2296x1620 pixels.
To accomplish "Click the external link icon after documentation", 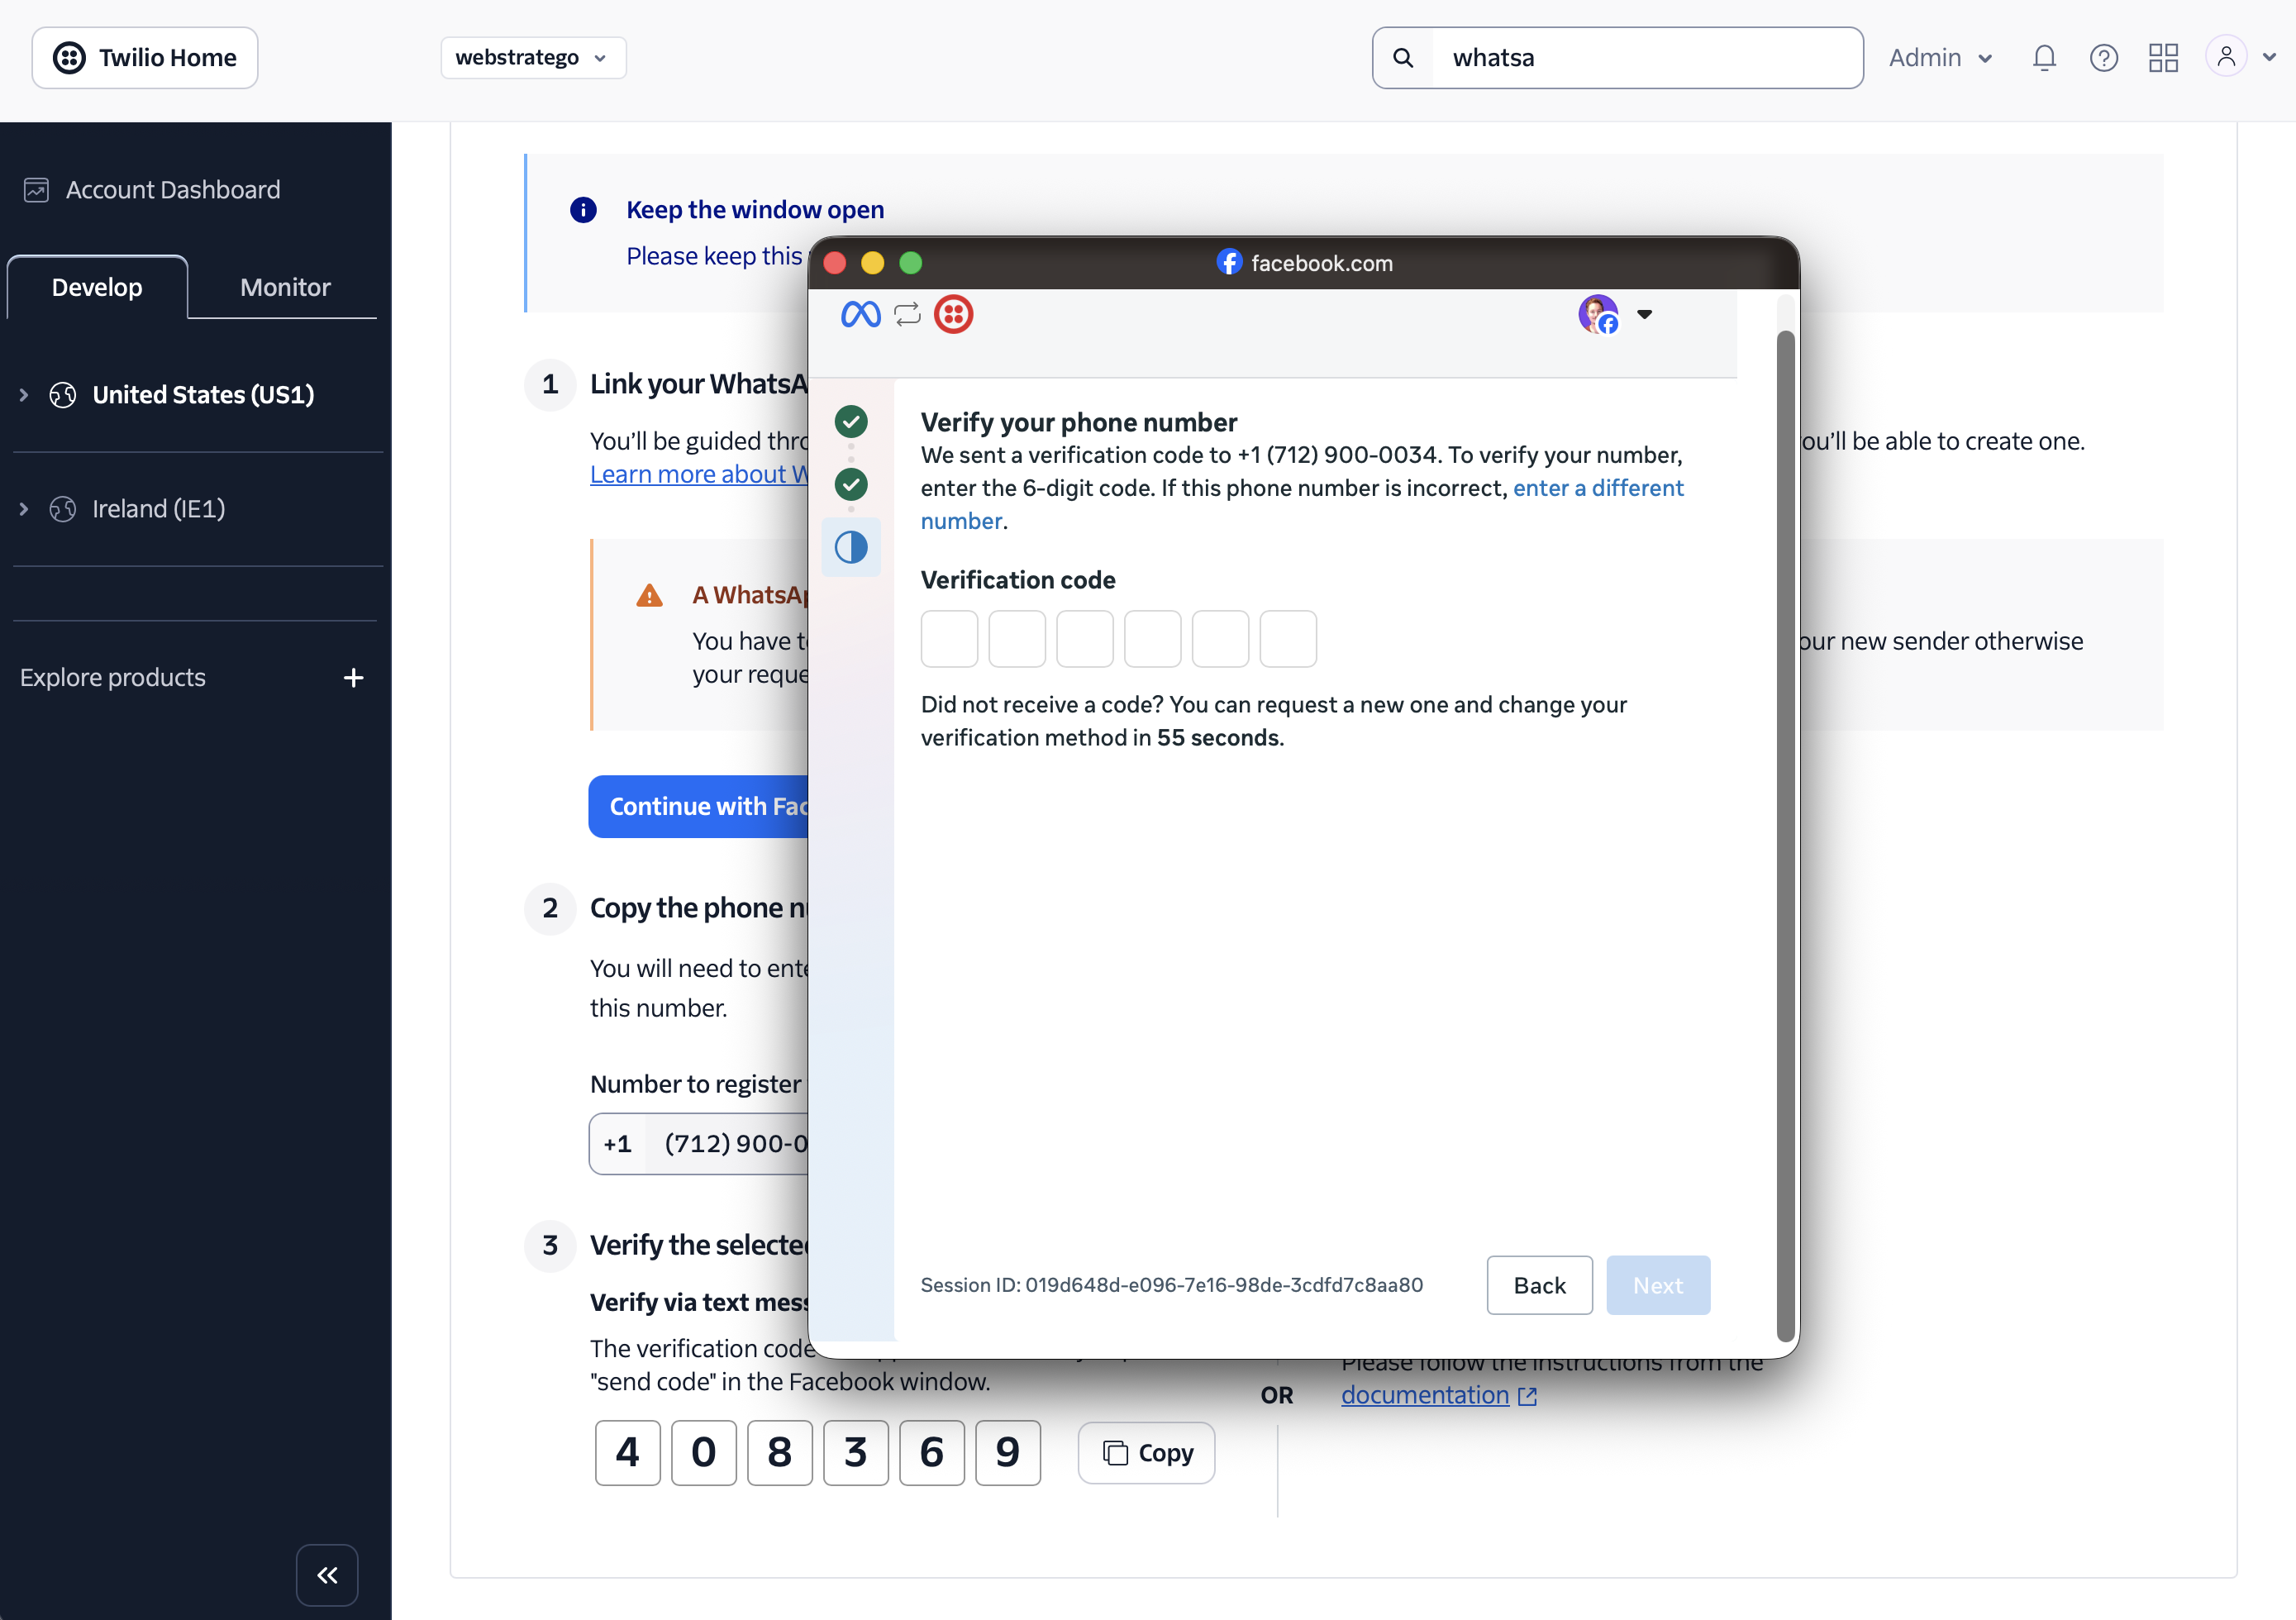I will (x=1527, y=1396).
